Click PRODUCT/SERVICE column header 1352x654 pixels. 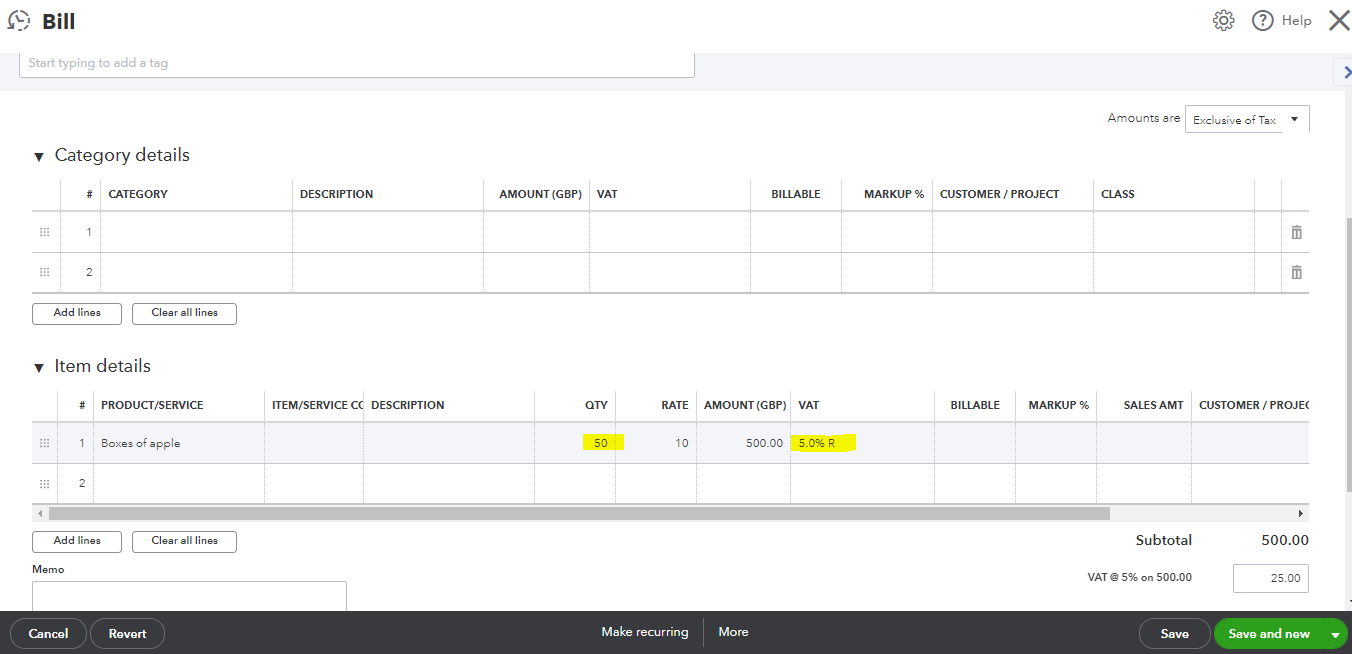pyautogui.click(x=152, y=405)
